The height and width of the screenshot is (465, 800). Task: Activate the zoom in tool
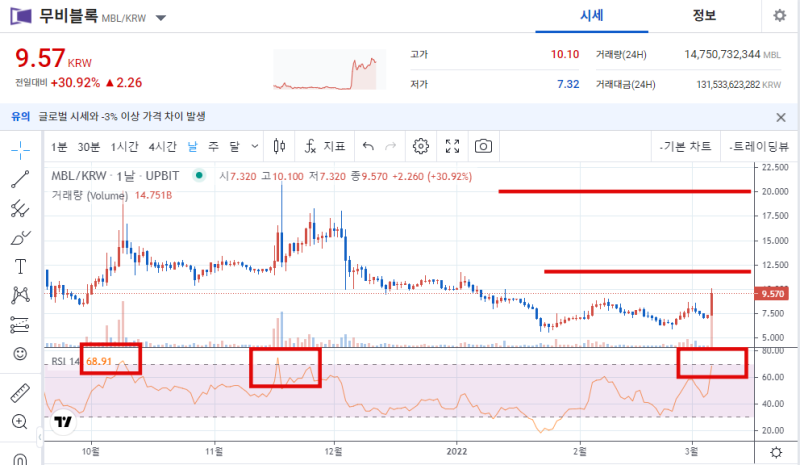(x=20, y=422)
